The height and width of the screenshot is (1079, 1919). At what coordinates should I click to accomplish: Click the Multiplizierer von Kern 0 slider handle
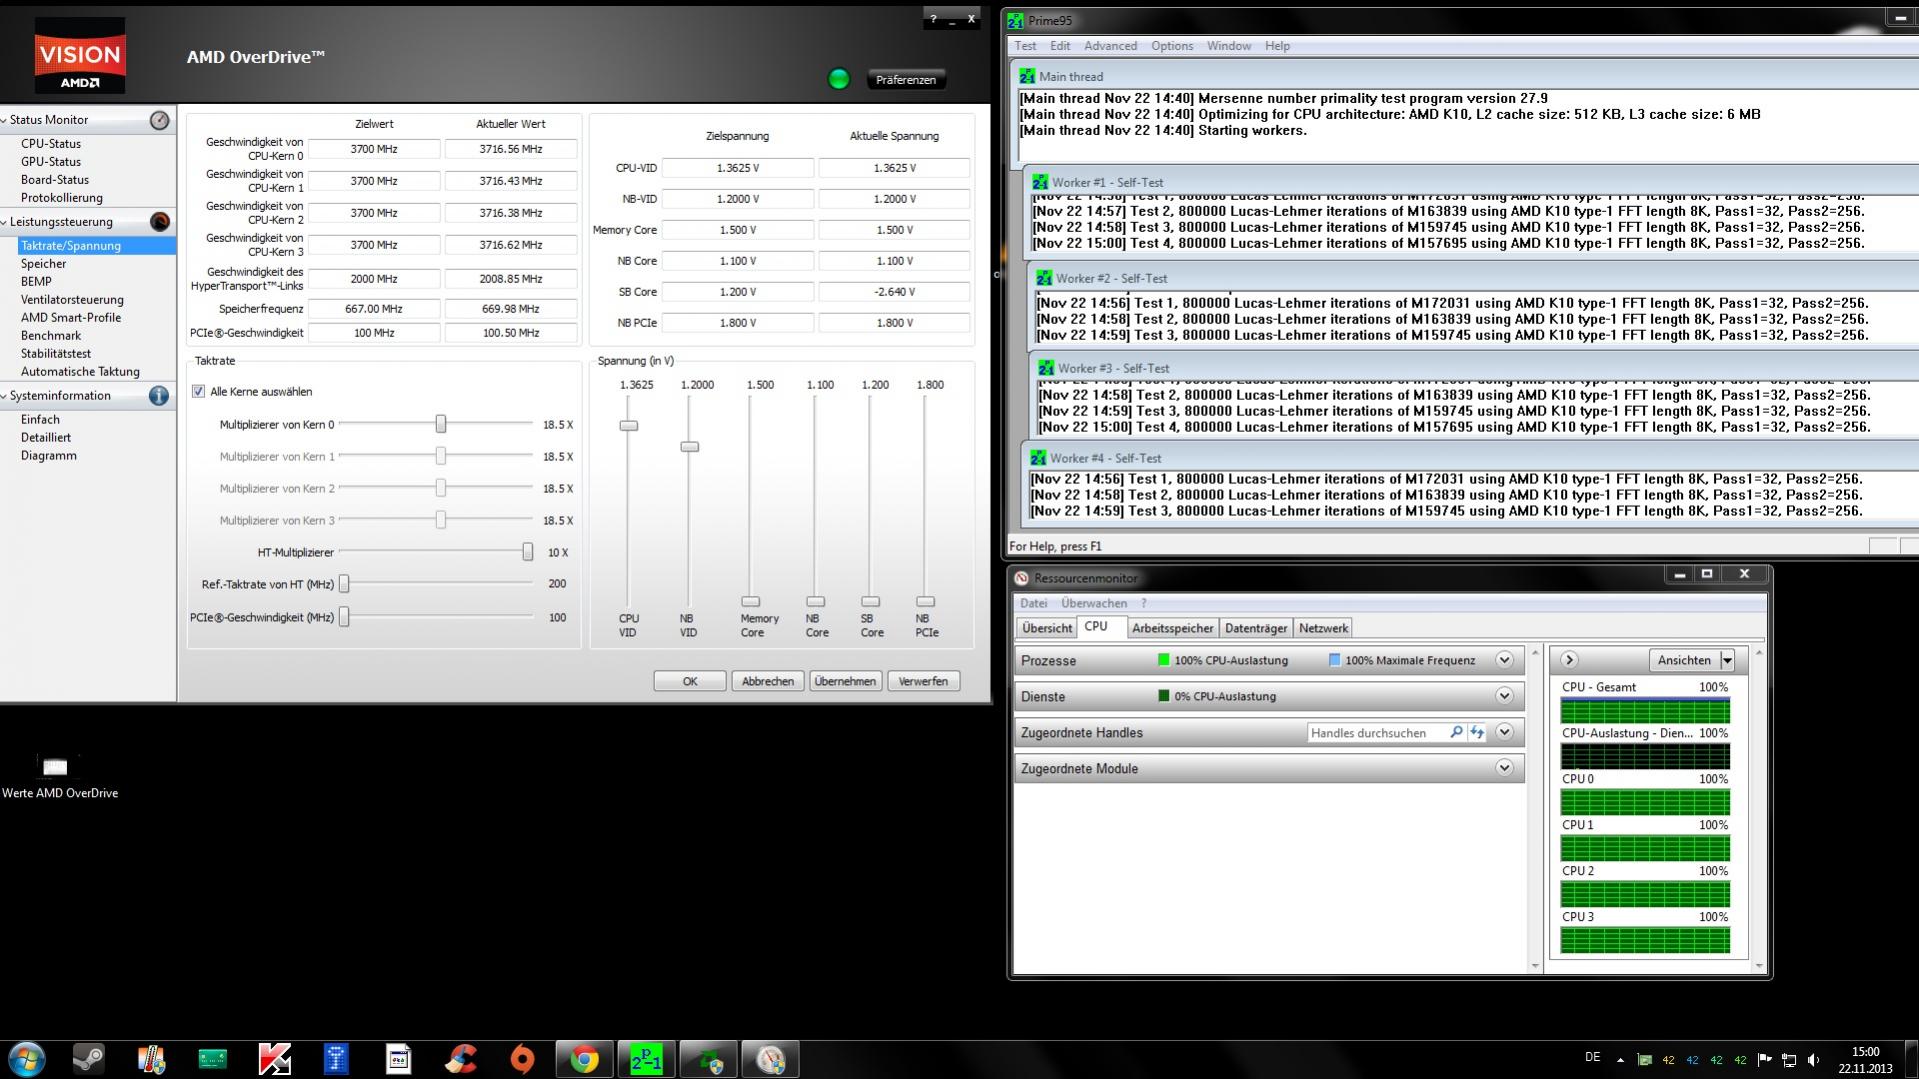(x=441, y=424)
